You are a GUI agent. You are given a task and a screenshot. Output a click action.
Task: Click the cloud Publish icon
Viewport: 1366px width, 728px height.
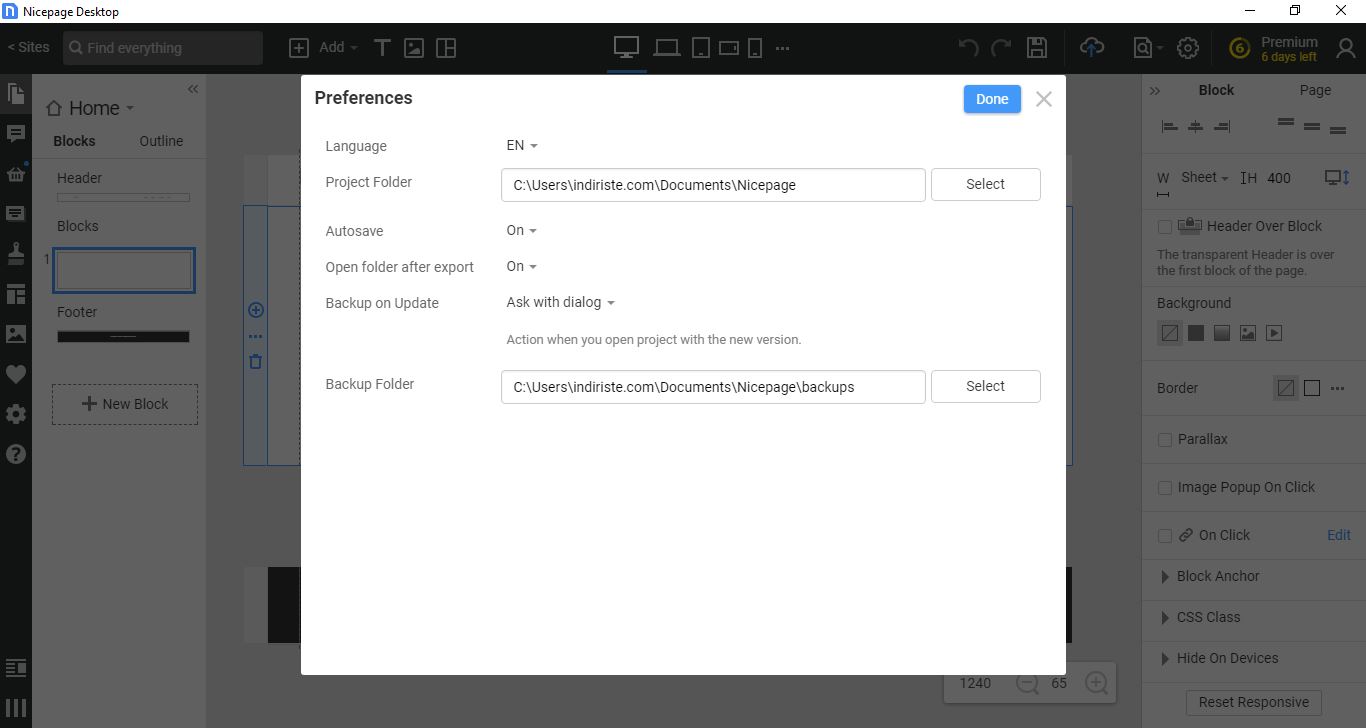[1092, 47]
